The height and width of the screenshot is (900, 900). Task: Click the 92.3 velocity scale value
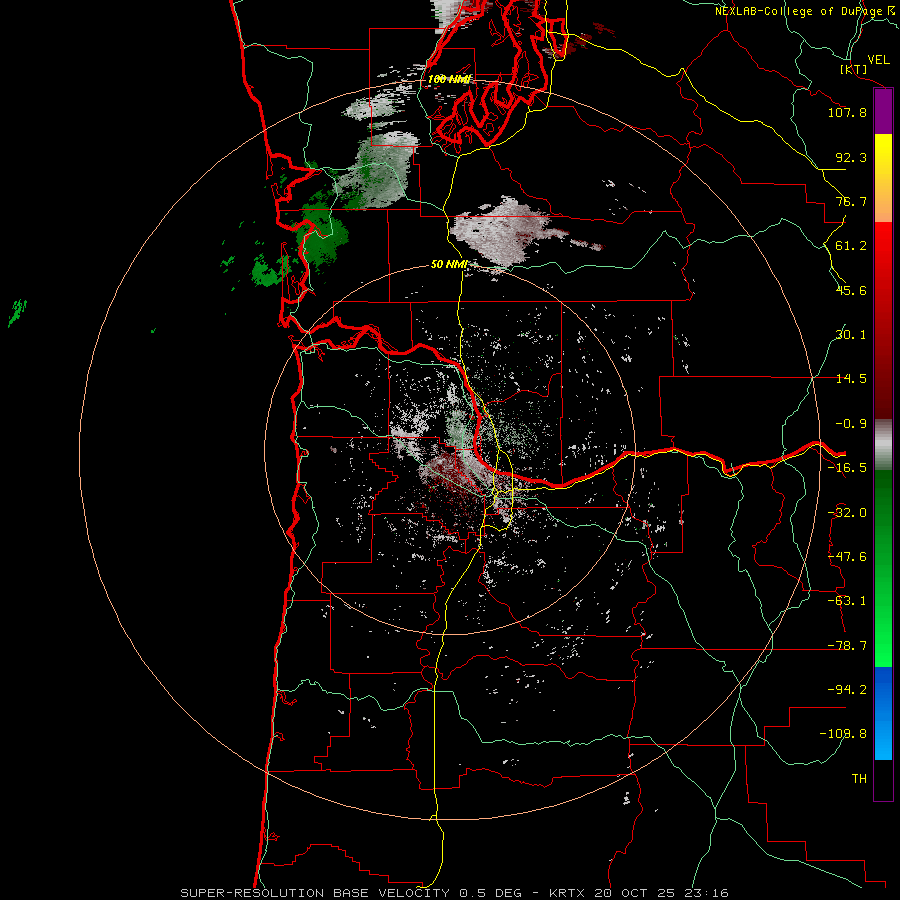coord(851,157)
